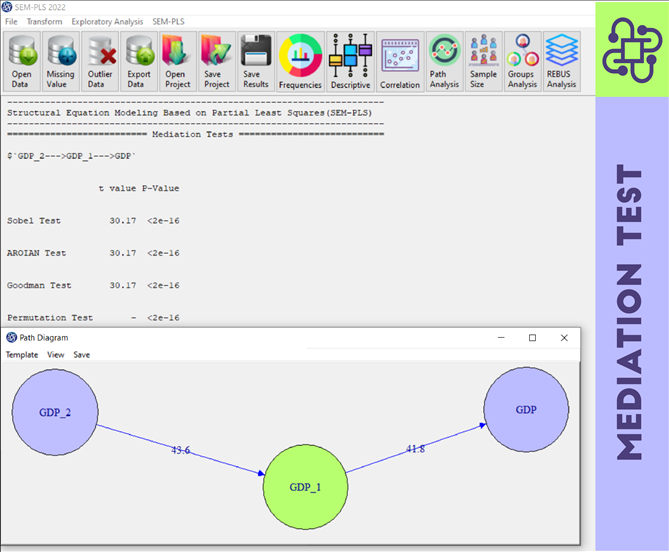Click the Mediation Tests section heading
Screen dimensions: 669x552
[192, 134]
